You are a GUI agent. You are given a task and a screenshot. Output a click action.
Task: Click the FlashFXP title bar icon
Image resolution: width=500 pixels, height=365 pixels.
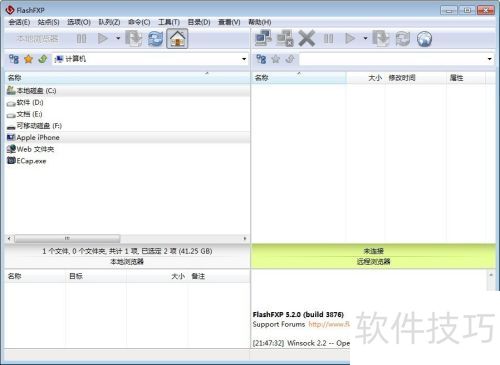(10, 10)
